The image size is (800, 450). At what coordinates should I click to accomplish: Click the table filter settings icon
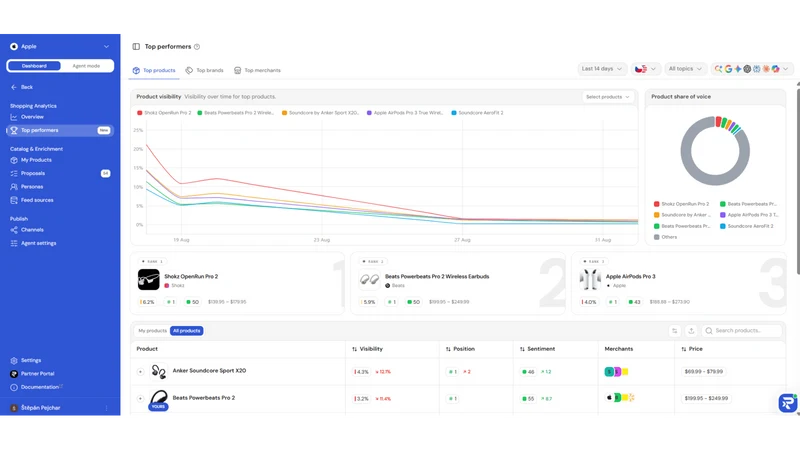(674, 331)
